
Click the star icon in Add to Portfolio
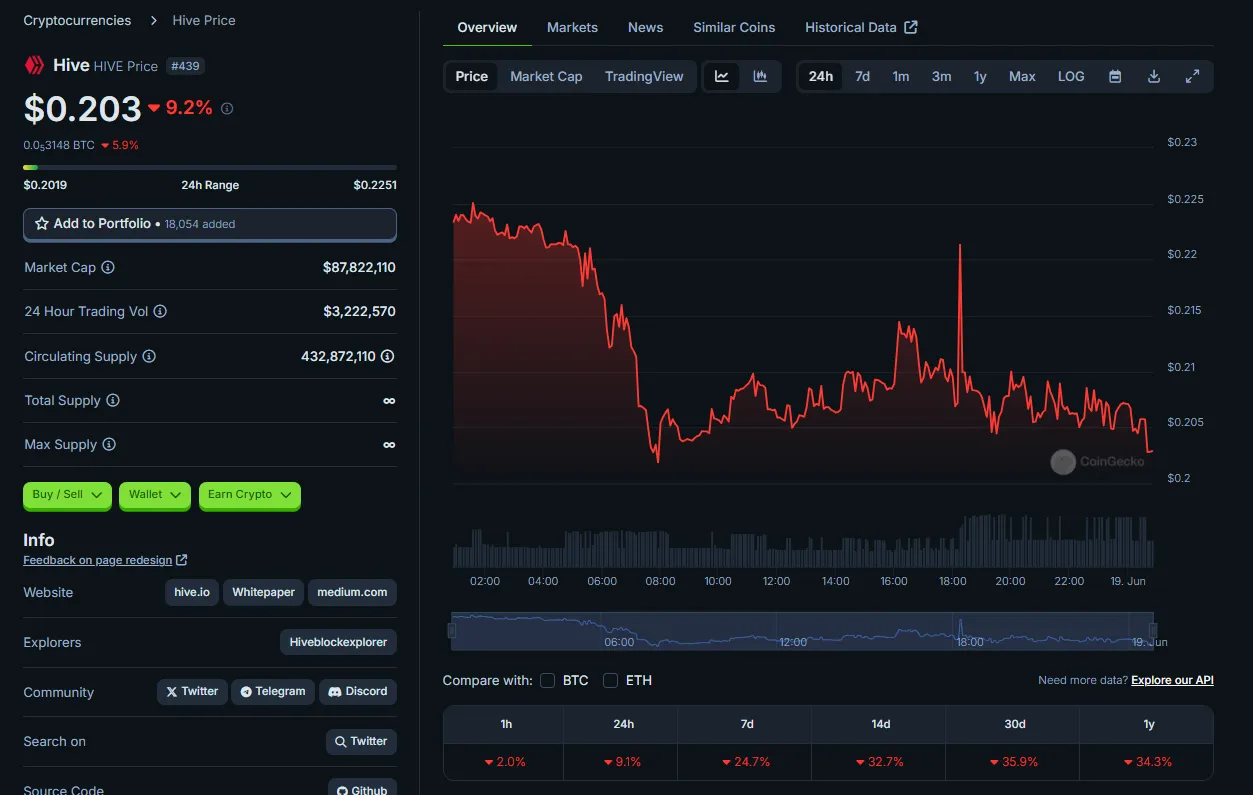42,224
